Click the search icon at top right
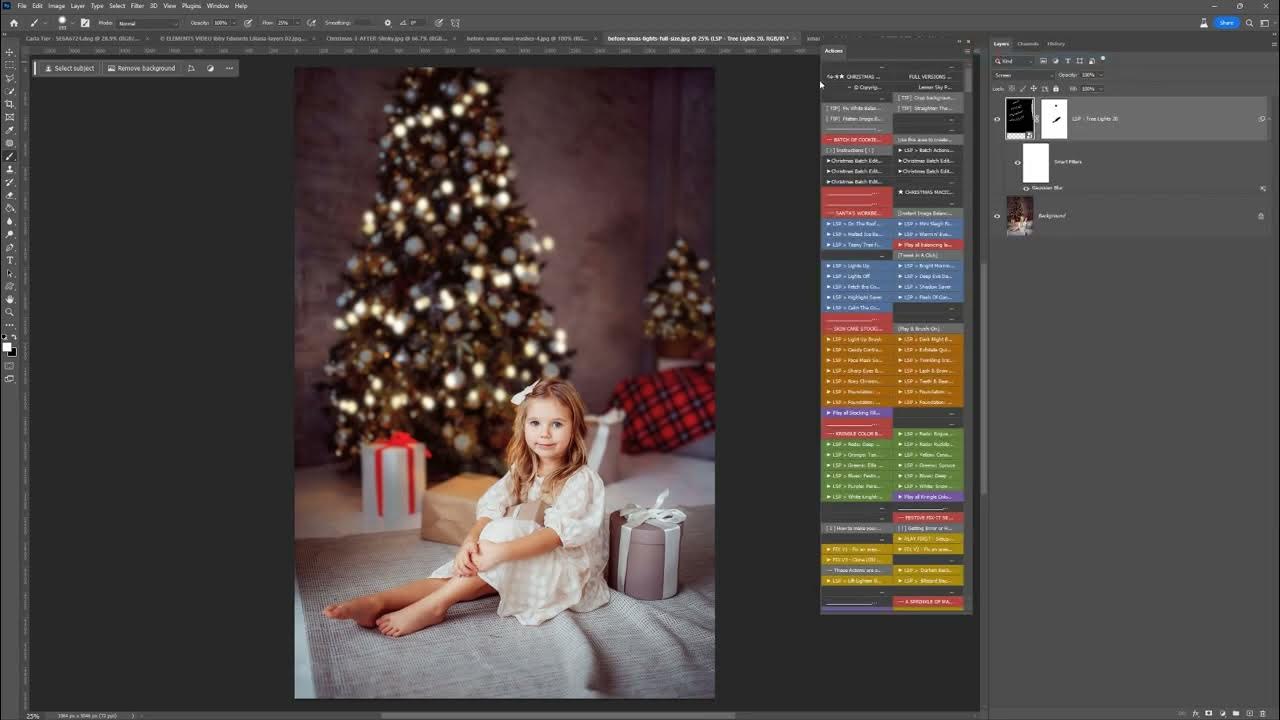 tap(1249, 22)
